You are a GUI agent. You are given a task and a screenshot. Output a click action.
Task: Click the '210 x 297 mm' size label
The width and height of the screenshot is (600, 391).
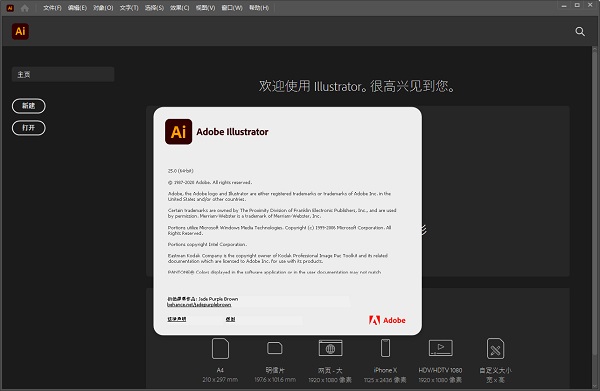(x=220, y=380)
